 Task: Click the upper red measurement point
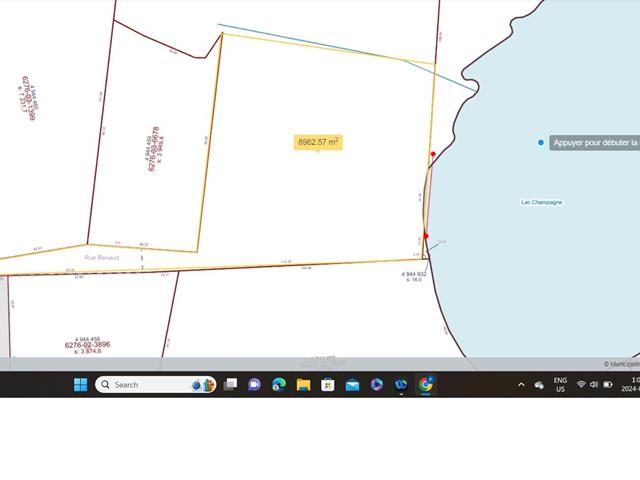point(433,154)
